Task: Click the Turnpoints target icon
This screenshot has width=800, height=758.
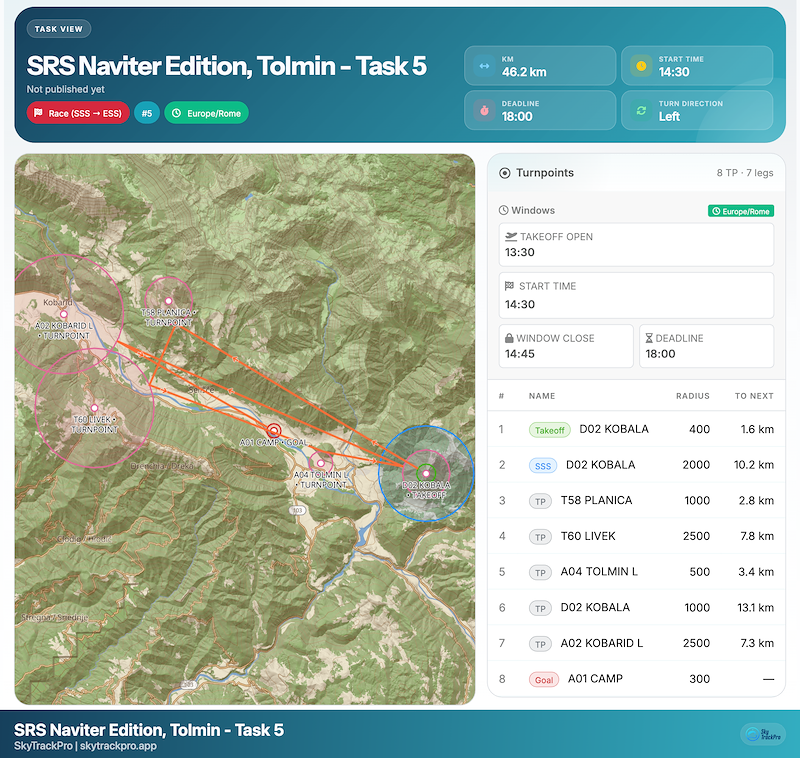Action: click(x=505, y=173)
